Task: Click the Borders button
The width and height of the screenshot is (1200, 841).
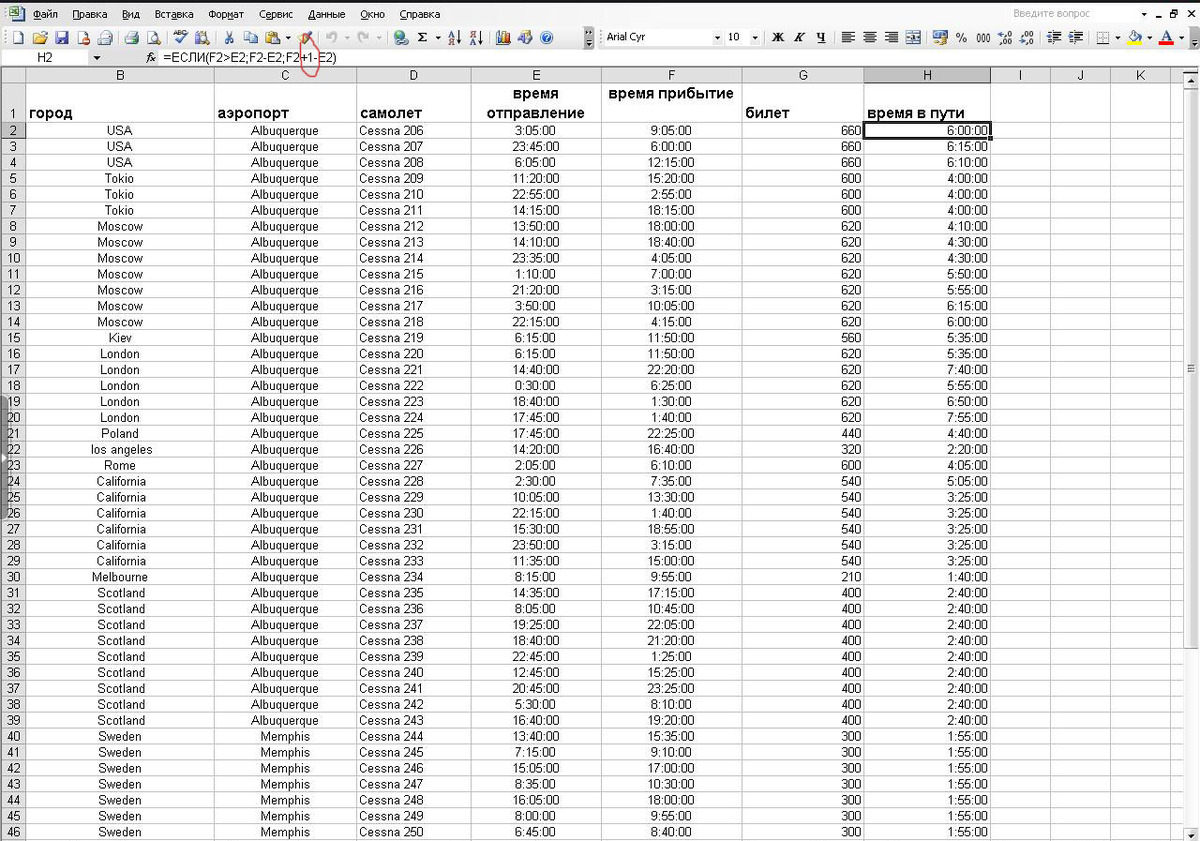Action: click(x=1102, y=37)
